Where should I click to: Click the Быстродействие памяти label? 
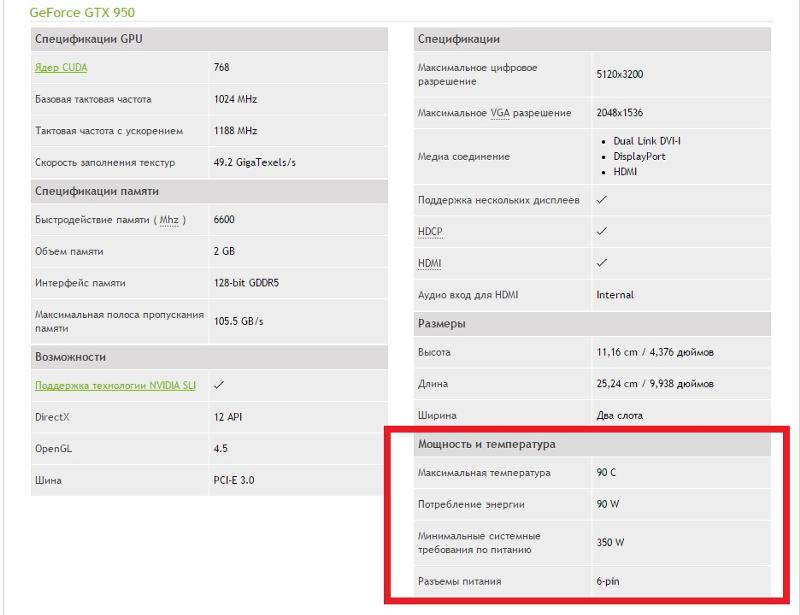[110, 219]
